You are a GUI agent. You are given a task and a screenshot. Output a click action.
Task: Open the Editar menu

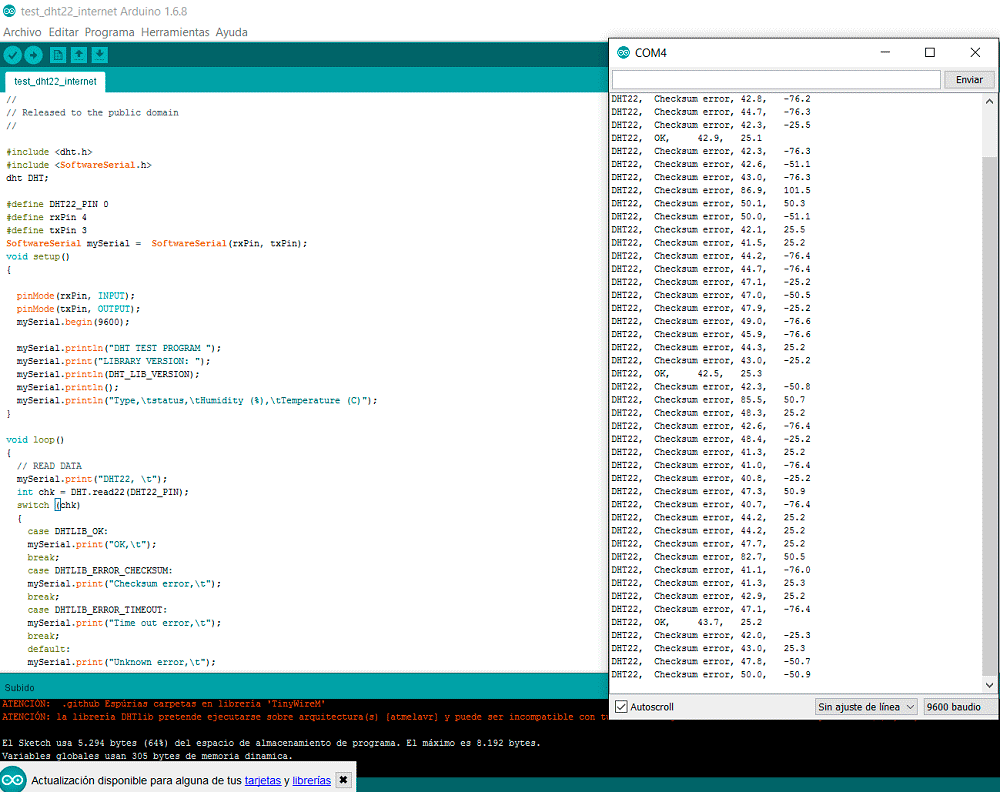[64, 32]
